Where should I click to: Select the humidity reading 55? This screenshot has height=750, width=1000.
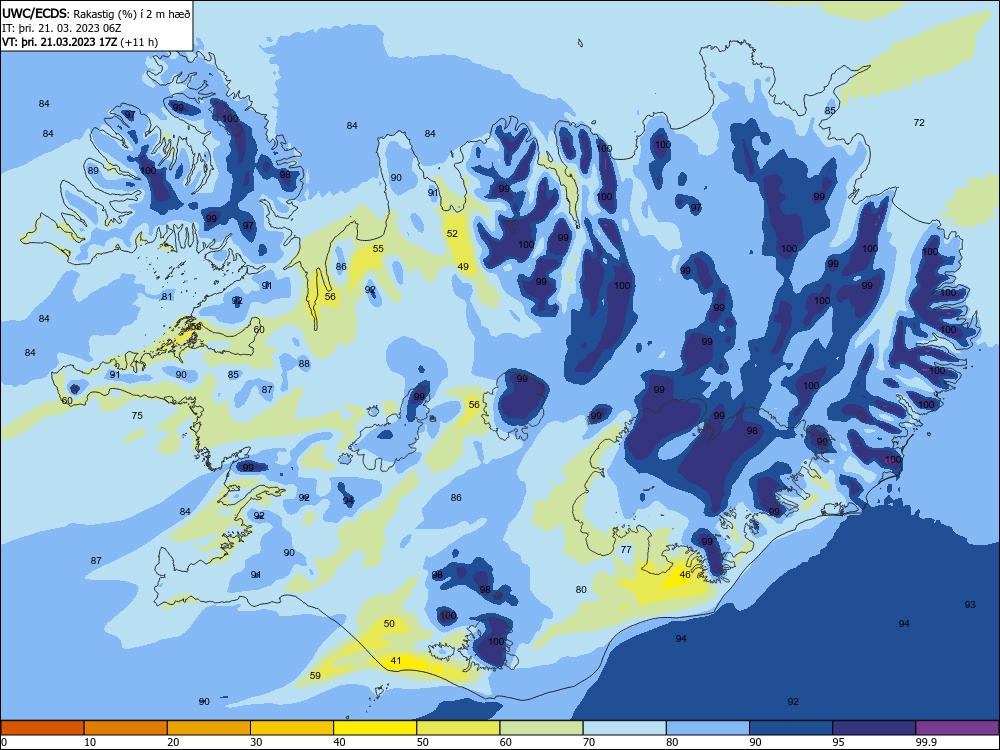click(378, 249)
